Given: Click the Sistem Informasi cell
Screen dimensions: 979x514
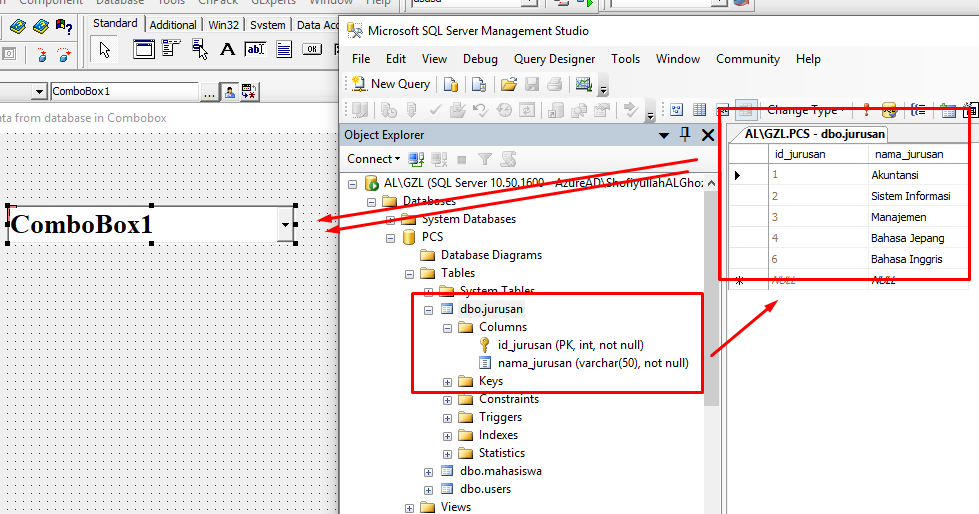Looking at the screenshot, I should (918, 196).
